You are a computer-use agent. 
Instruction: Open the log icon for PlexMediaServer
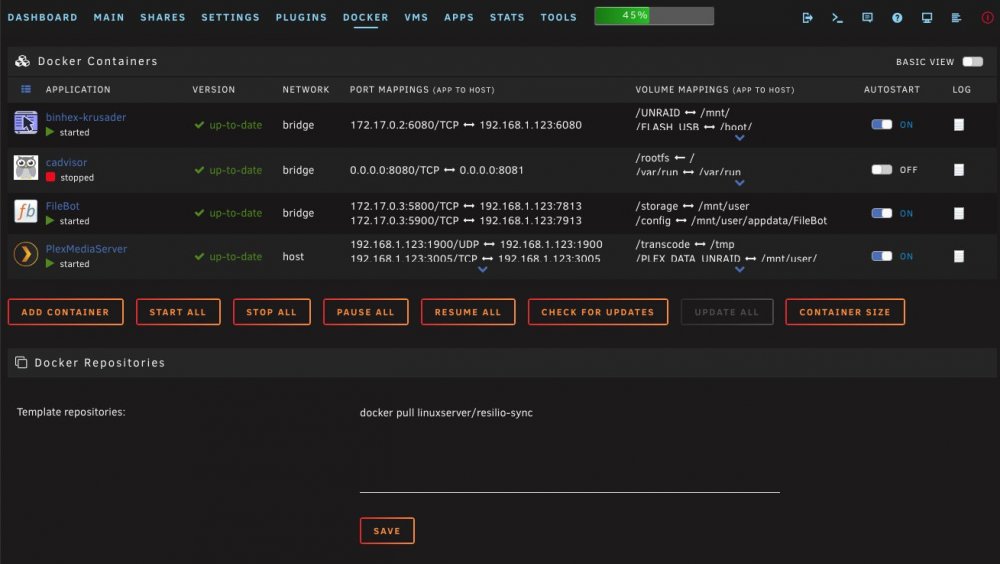click(x=959, y=256)
